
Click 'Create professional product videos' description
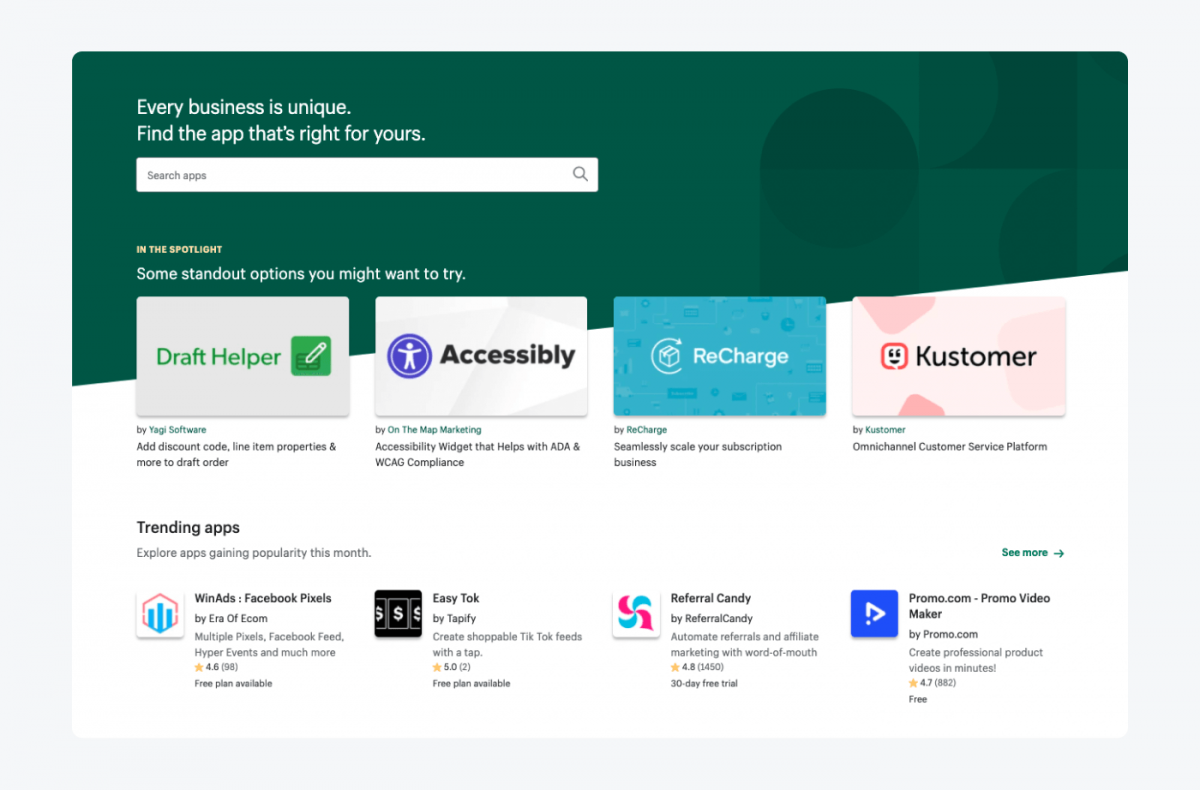tap(976, 660)
